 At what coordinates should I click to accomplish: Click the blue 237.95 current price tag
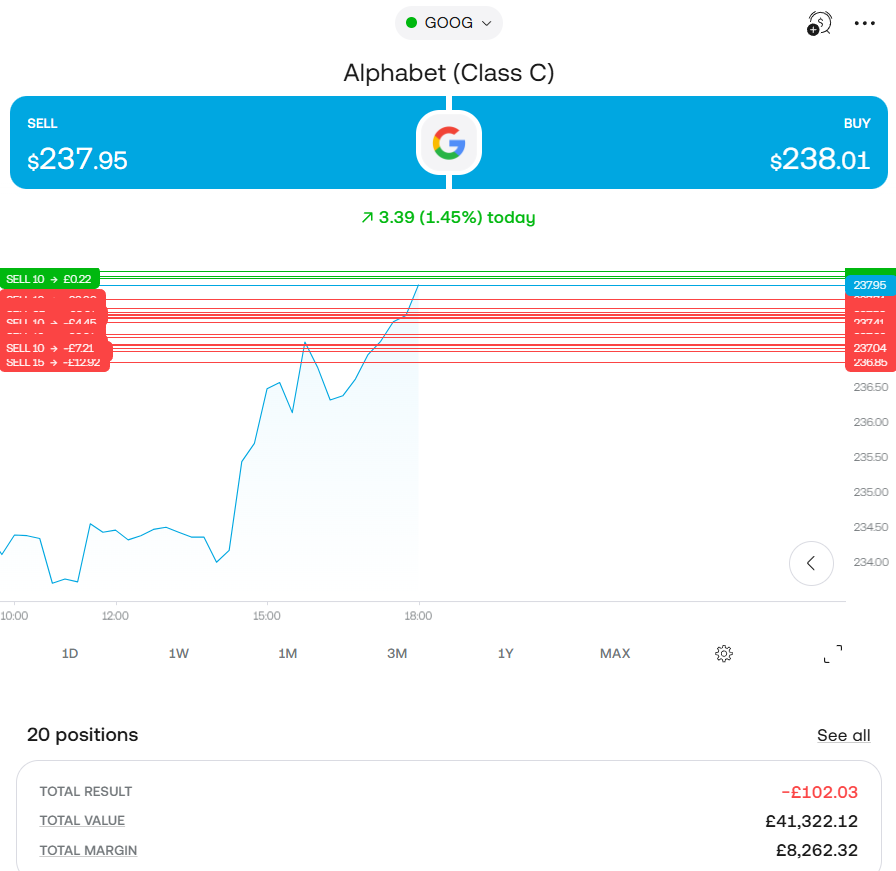870,285
